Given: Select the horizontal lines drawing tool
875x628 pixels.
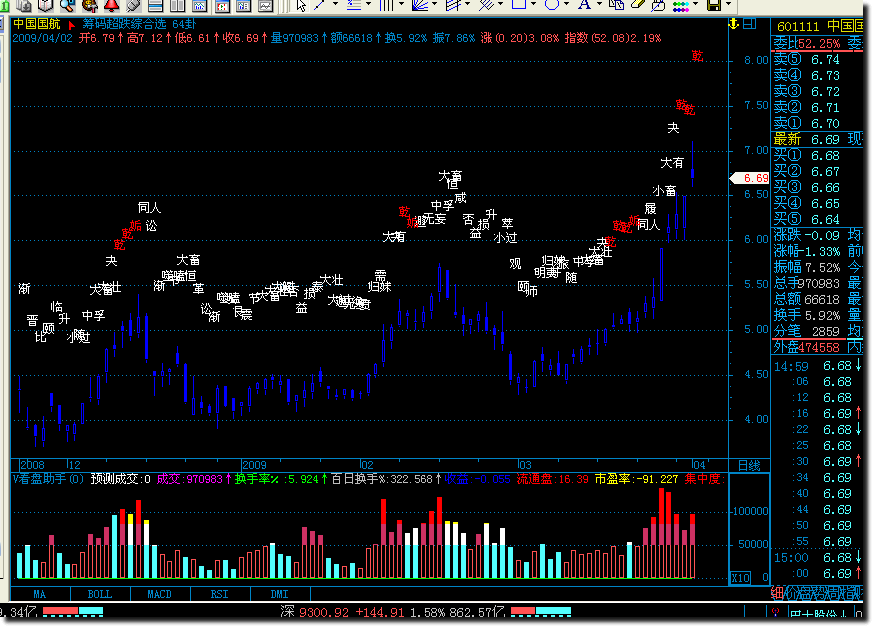Looking at the screenshot, I should pos(354,6).
